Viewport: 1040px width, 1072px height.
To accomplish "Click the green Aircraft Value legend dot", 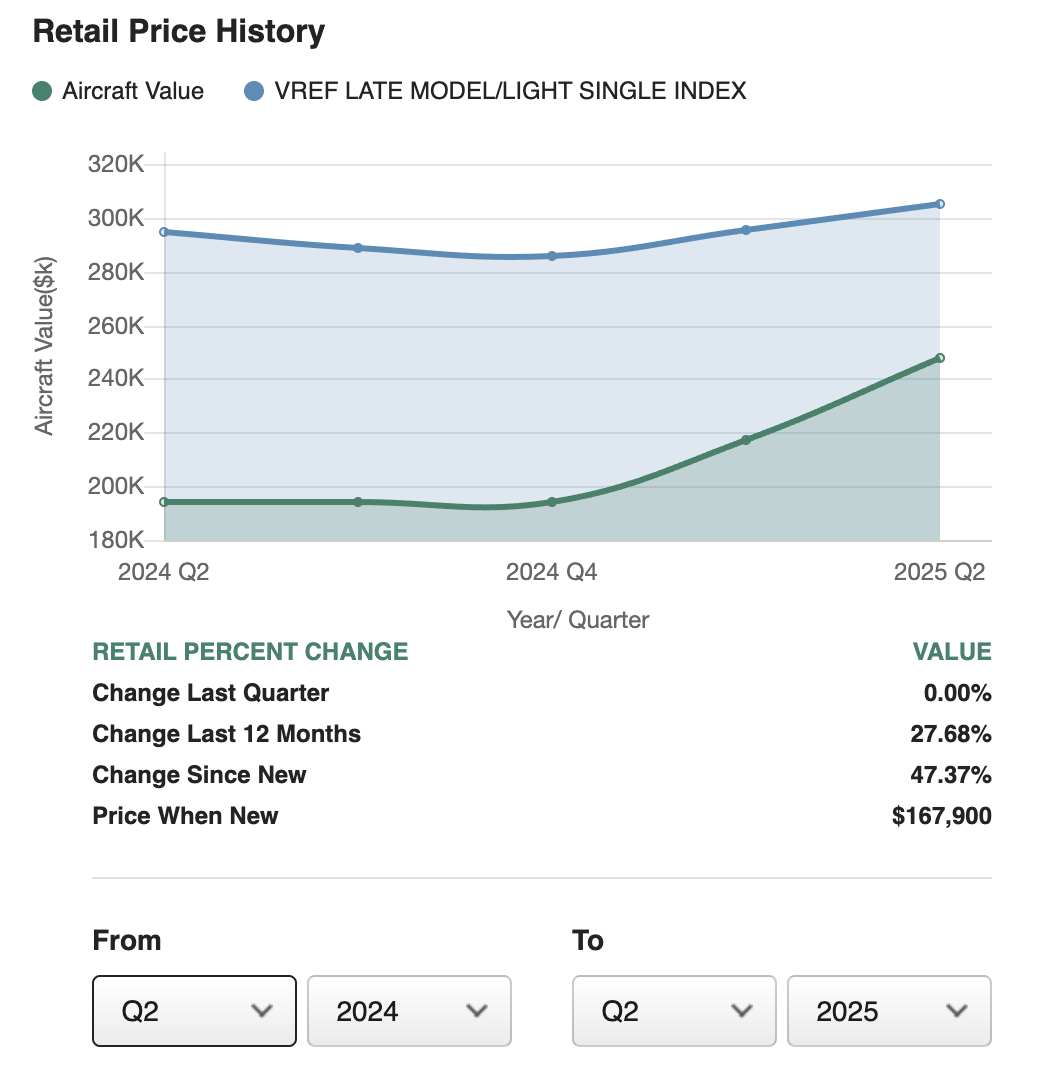I will (42, 91).
